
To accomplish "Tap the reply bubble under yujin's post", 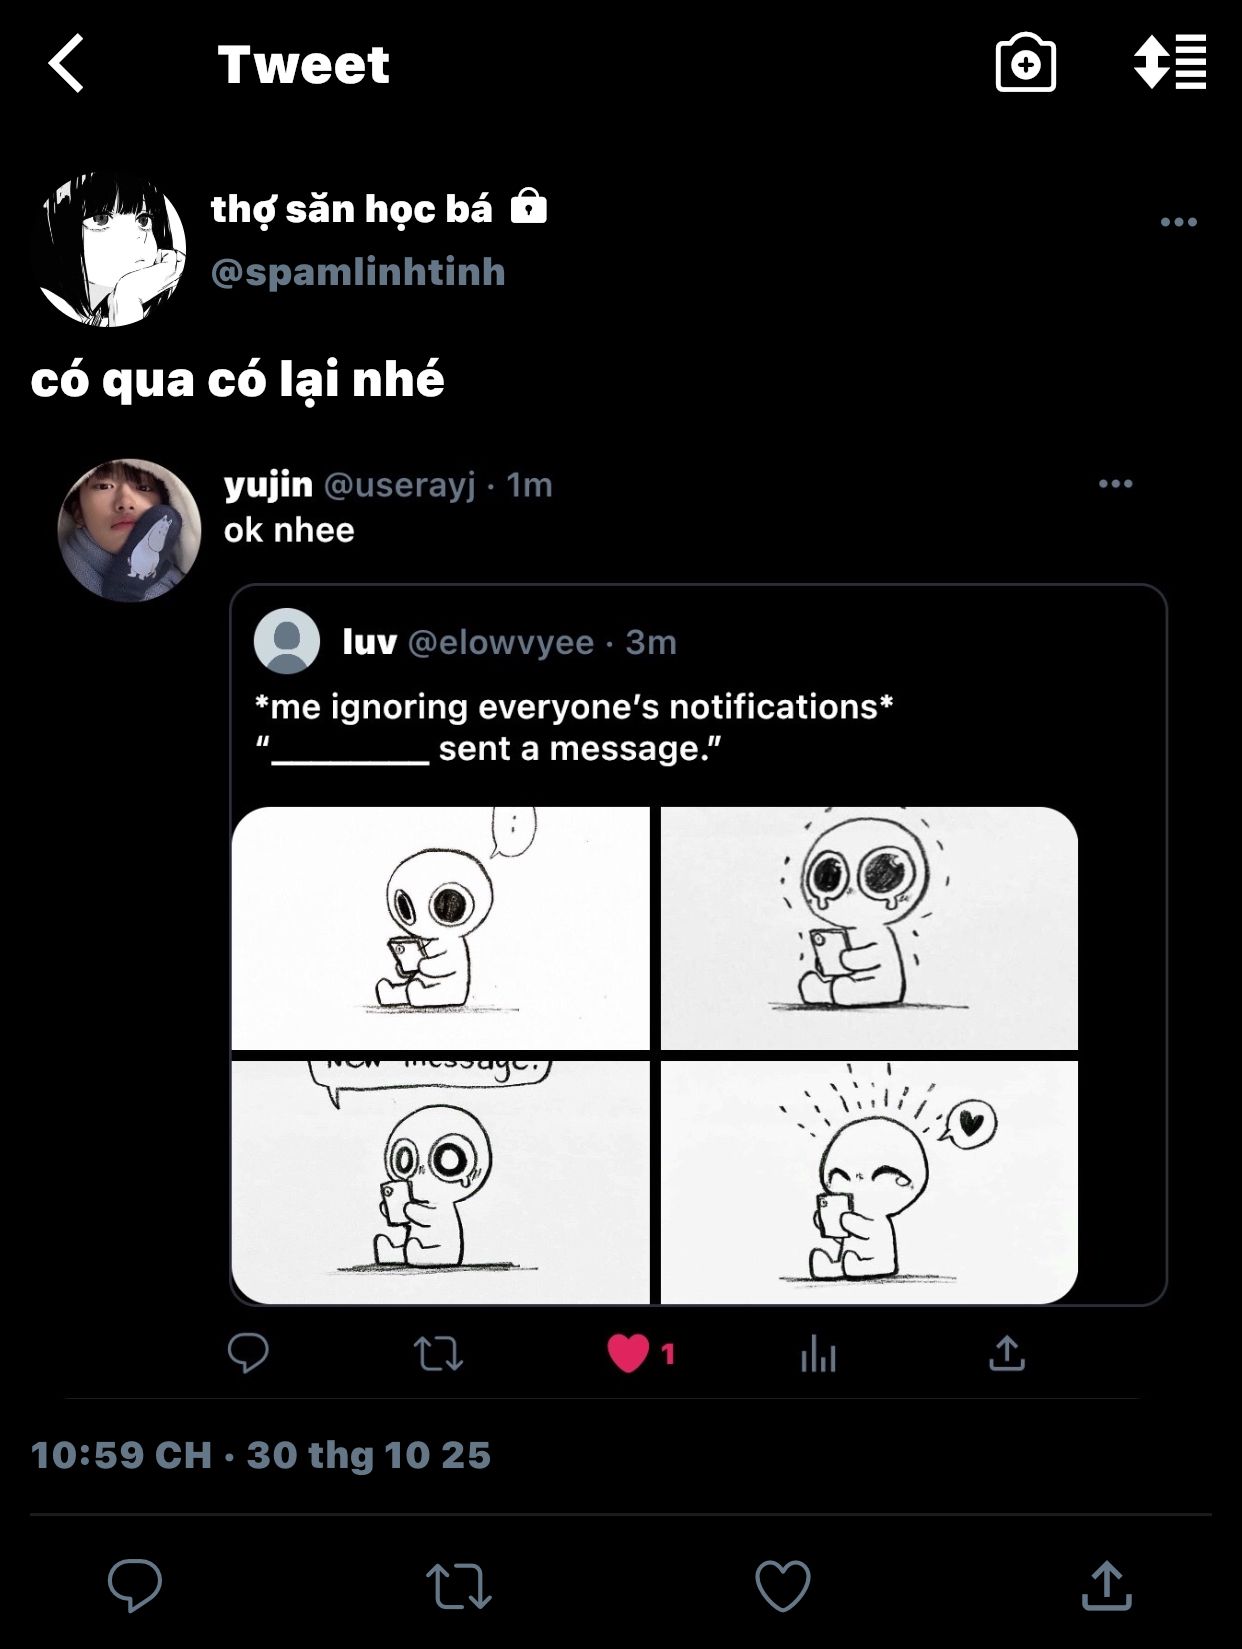I will pos(248,1353).
